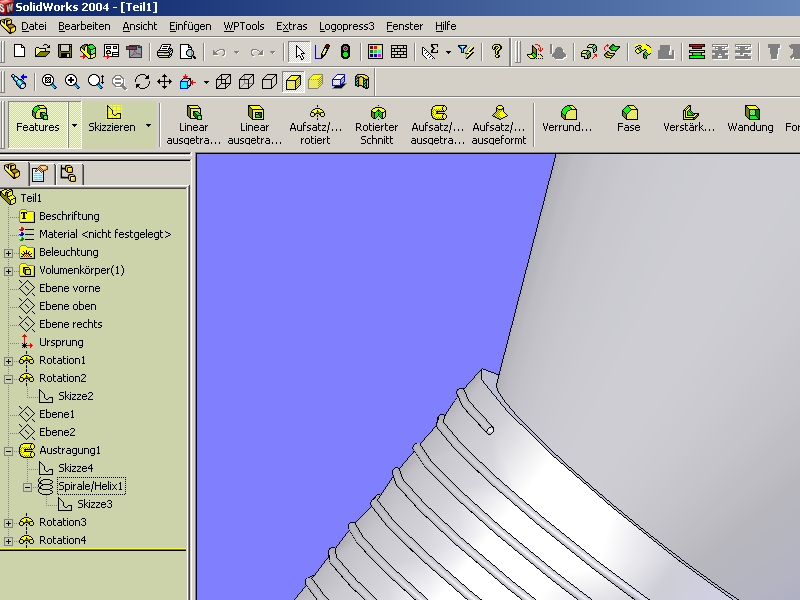Open the dropdown arrow beside Features

coord(74,126)
